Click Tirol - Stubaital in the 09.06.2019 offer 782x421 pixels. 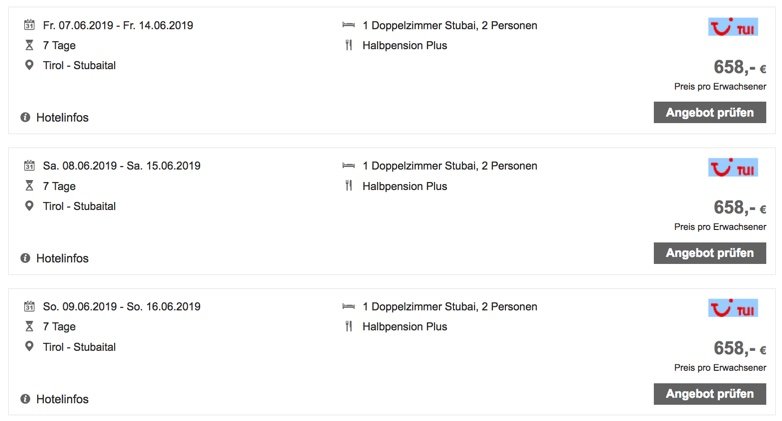pos(79,346)
